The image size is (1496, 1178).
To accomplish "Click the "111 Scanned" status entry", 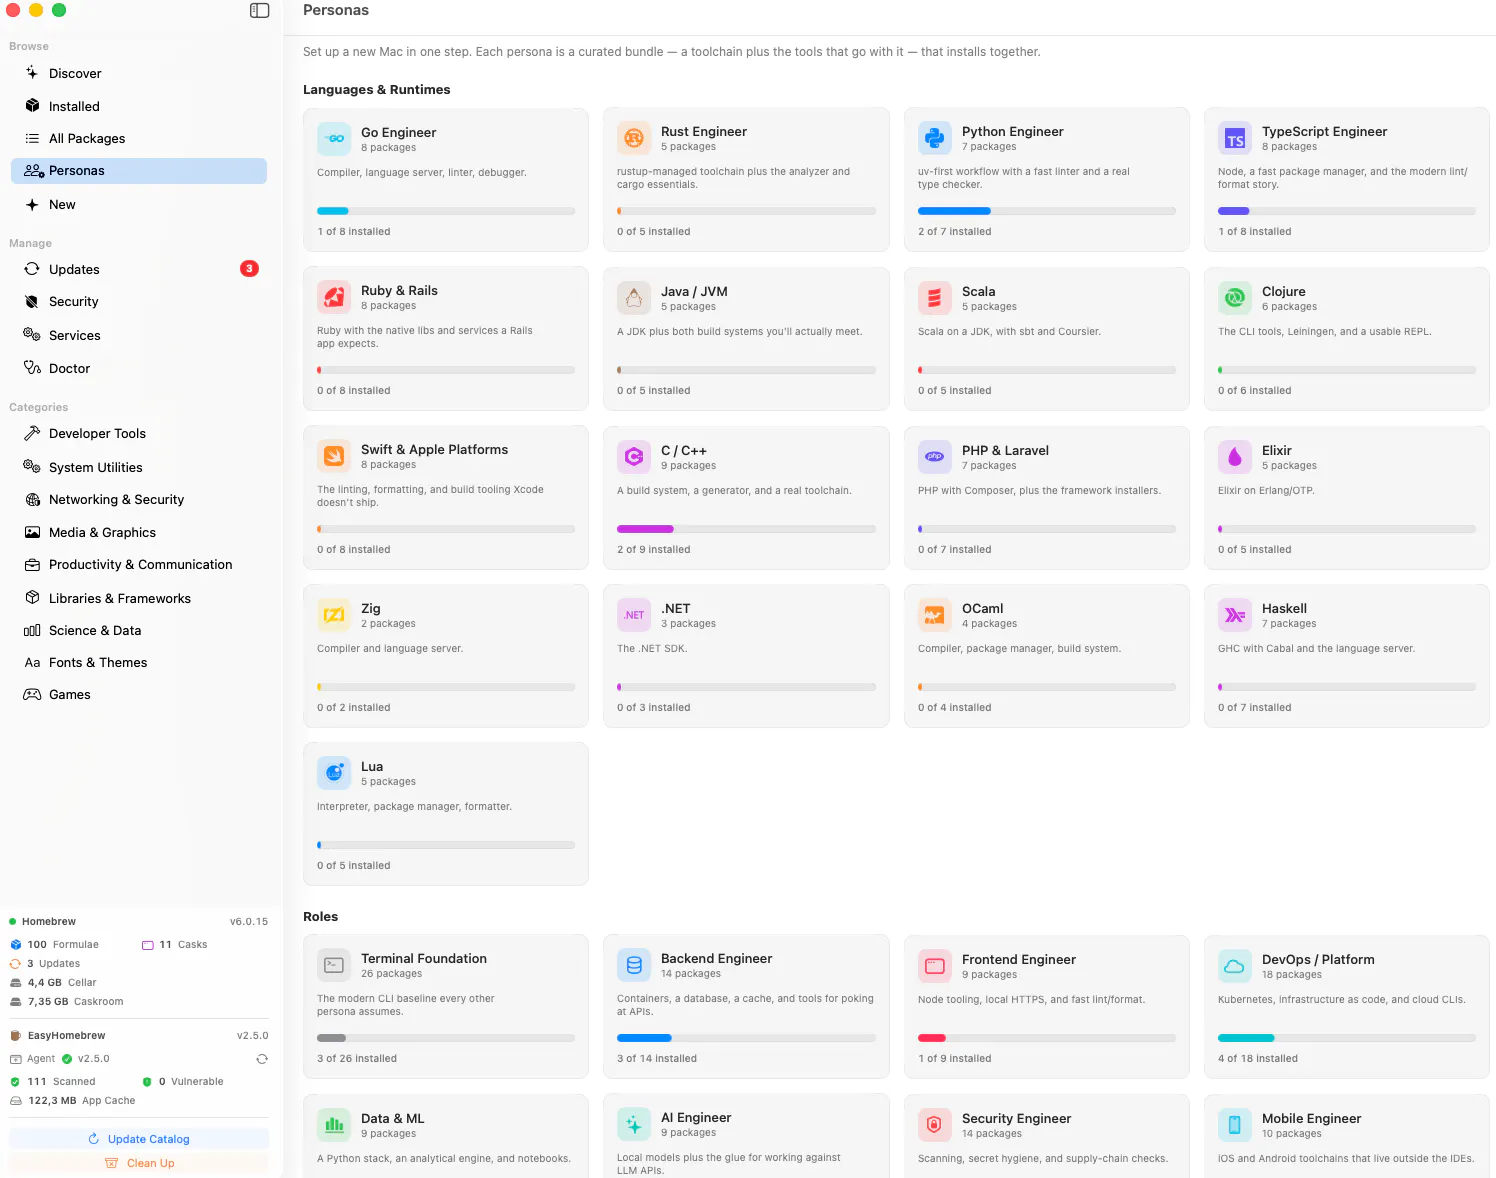I will 53,1082.
